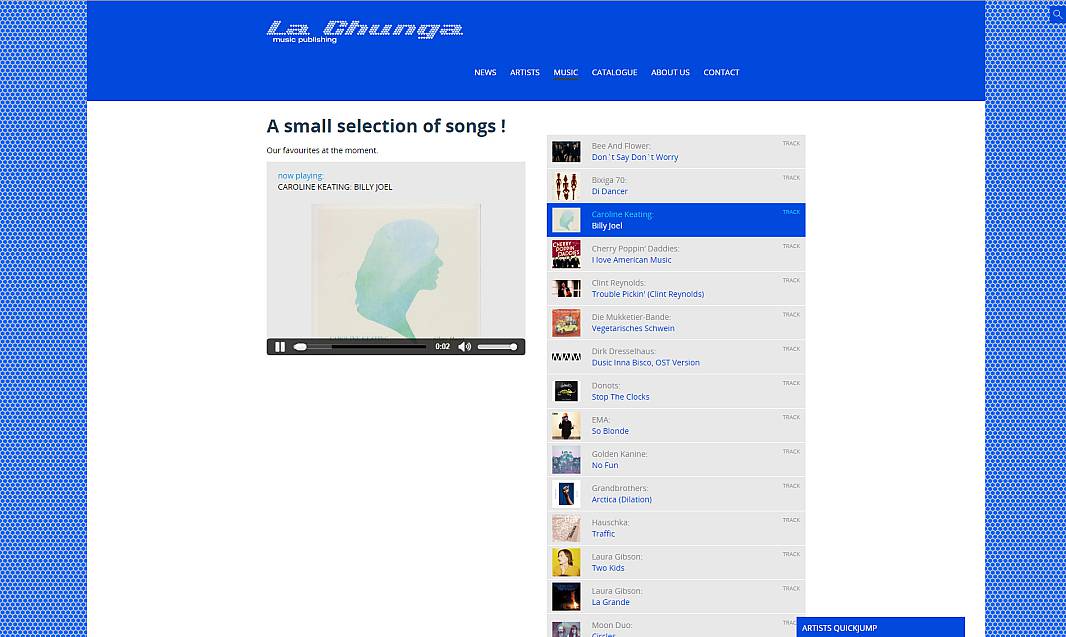Click the Dirk Dresselhaus waveform thumbnail
Viewport: 1066px width, 637px height.
[x=566, y=357]
